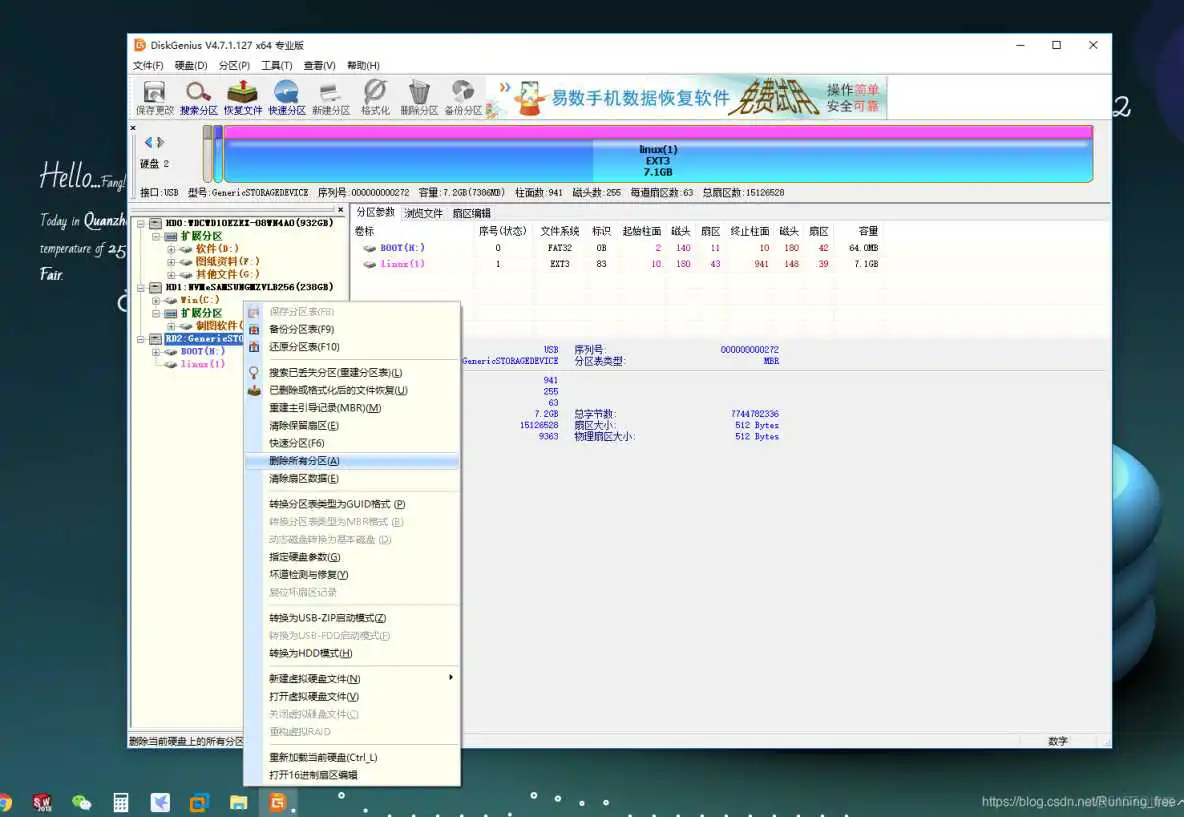
Task: Open the 新建虚拟硬盘文件 submenu arrow
Action: 449,677
